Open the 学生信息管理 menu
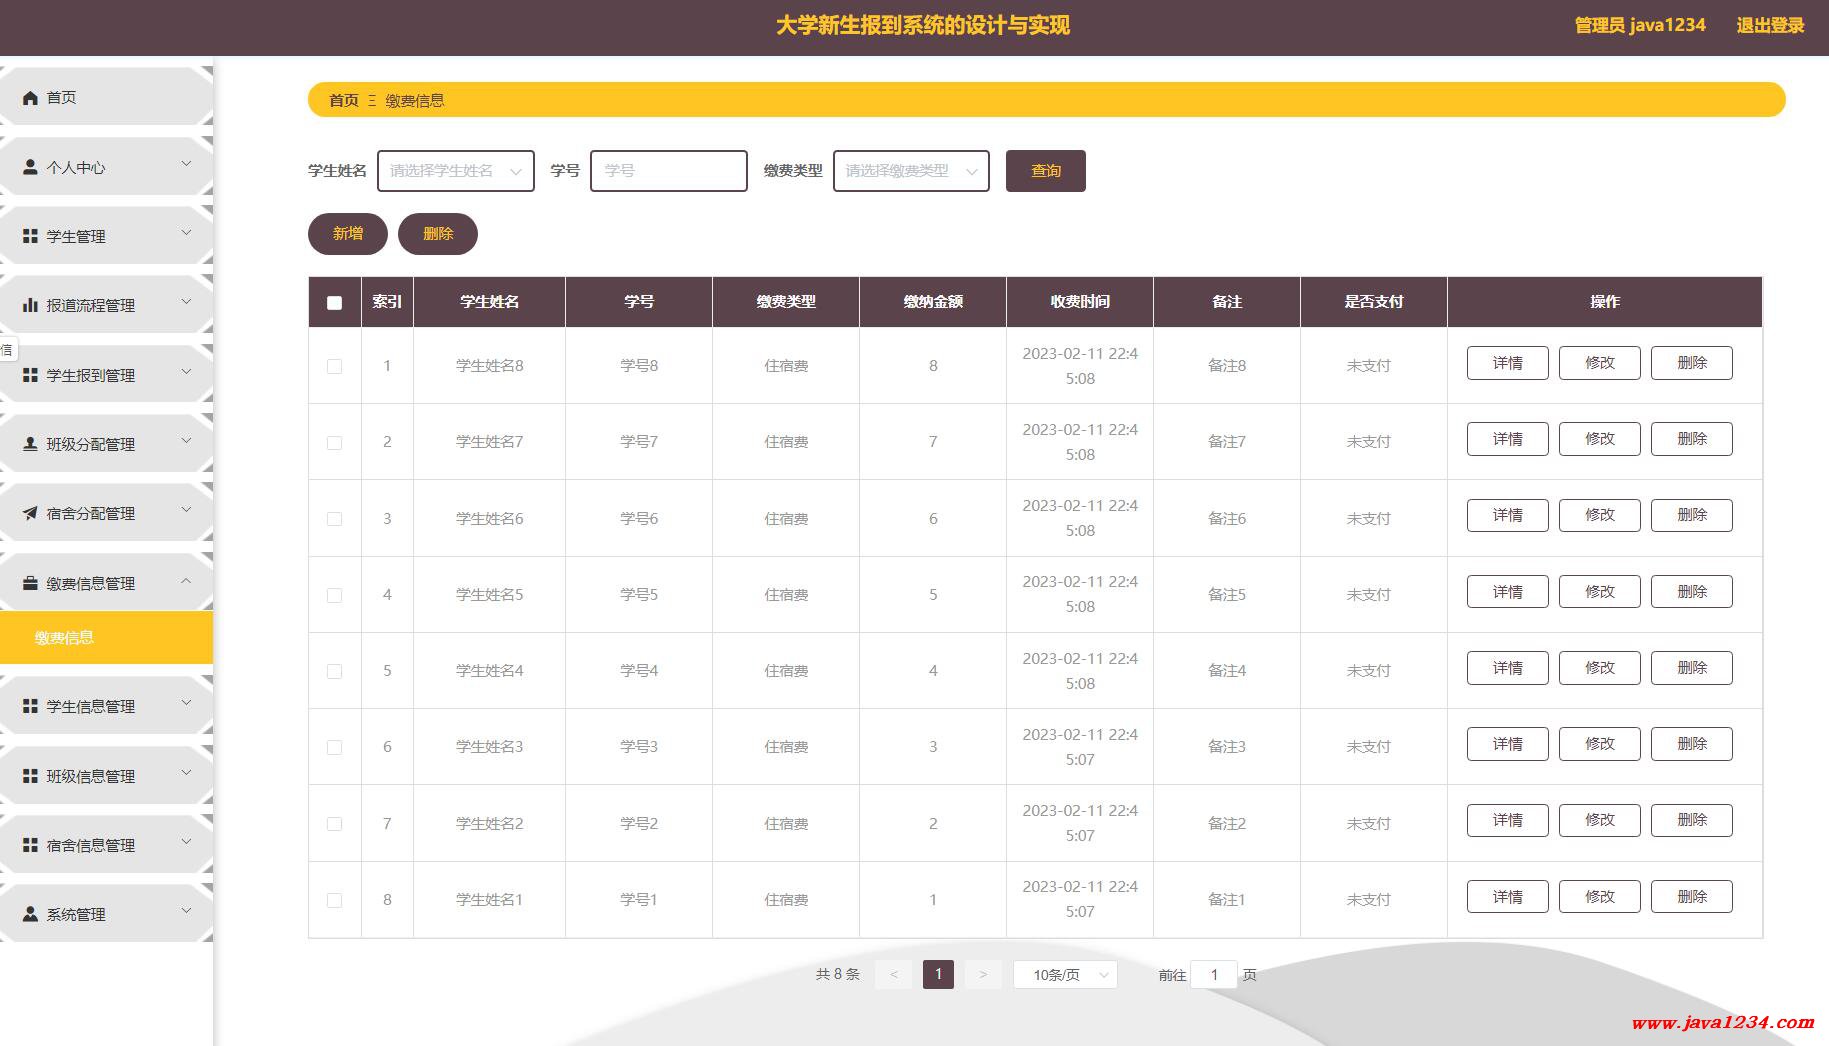1829x1046 pixels. click(x=106, y=706)
